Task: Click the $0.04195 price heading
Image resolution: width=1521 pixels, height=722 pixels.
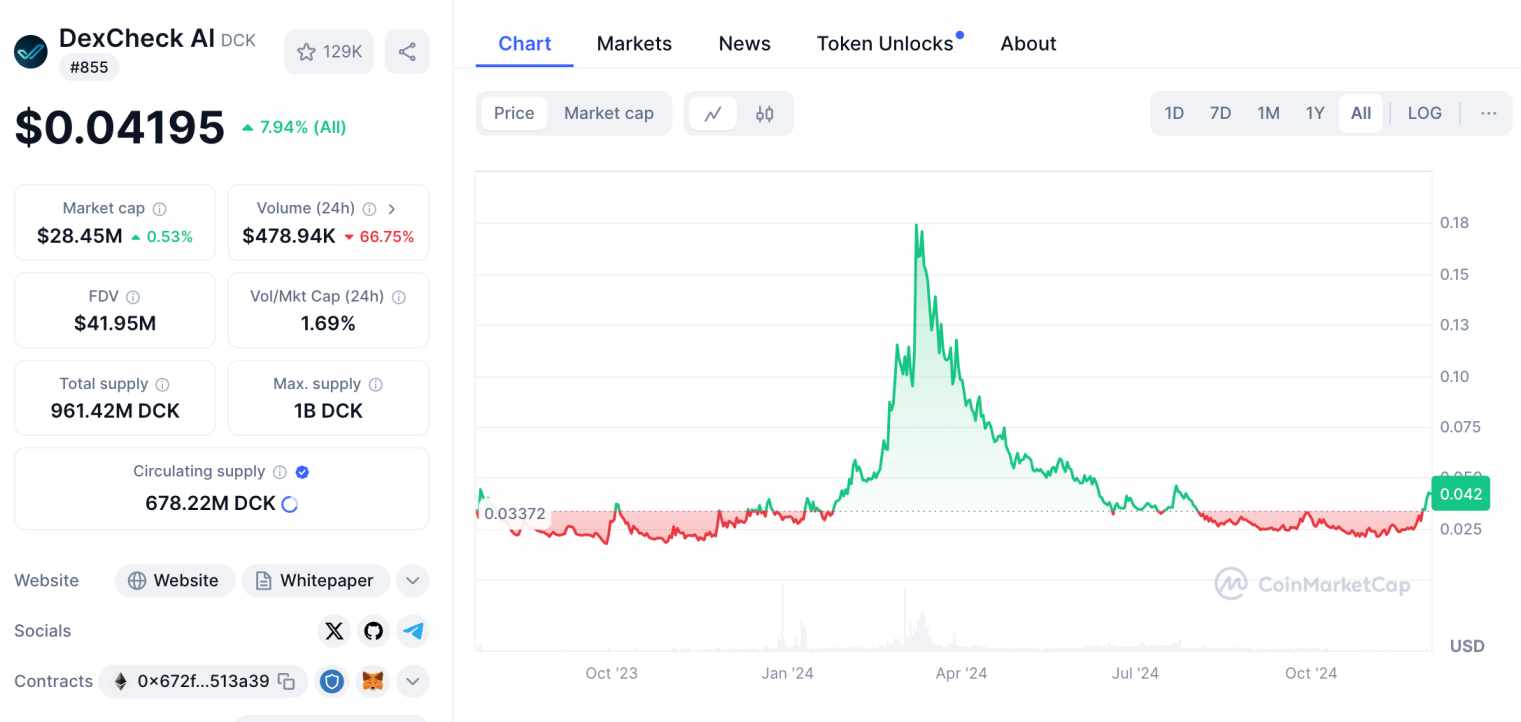Action: [x=120, y=127]
